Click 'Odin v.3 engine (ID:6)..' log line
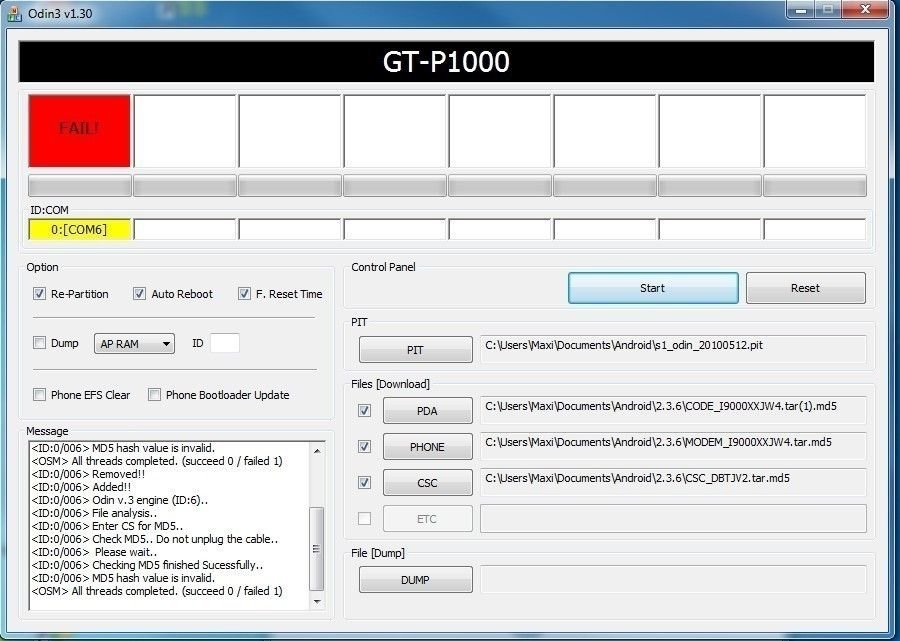The height and width of the screenshot is (641, 900). (119, 500)
